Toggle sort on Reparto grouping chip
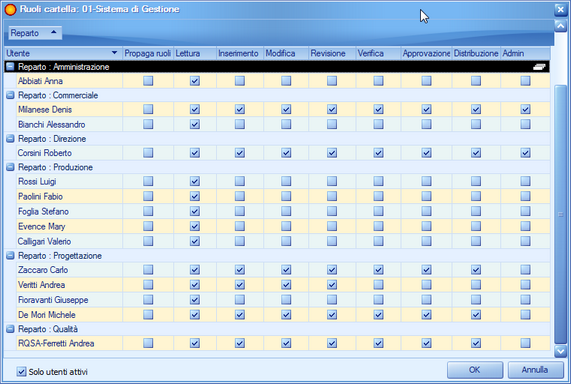Image resolution: width=571 pixels, height=384 pixels. pyautogui.click(x=35, y=33)
